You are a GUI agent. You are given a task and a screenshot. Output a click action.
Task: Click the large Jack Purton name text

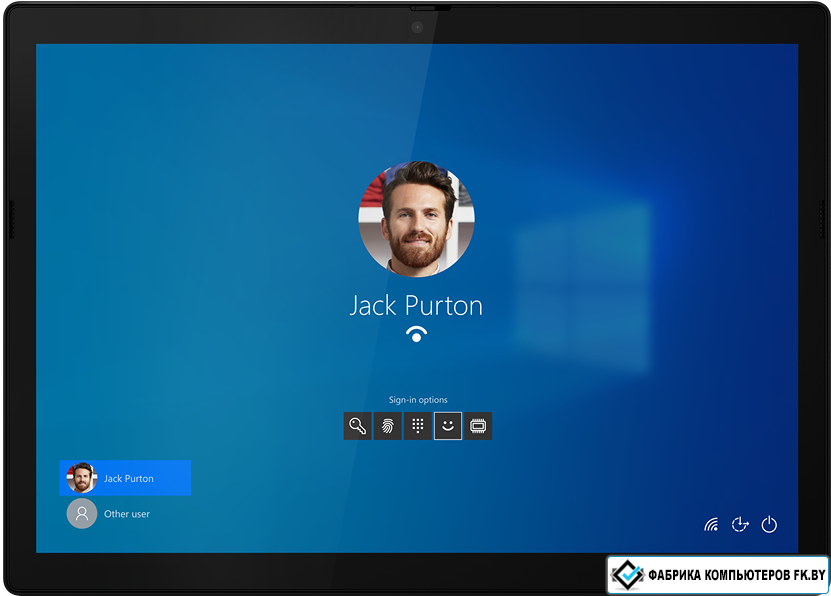tap(416, 306)
